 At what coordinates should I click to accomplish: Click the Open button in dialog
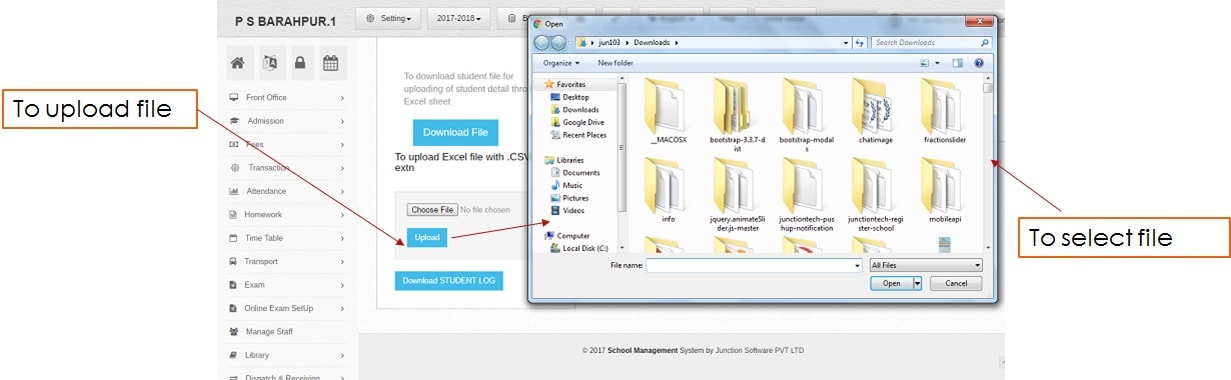pos(891,284)
